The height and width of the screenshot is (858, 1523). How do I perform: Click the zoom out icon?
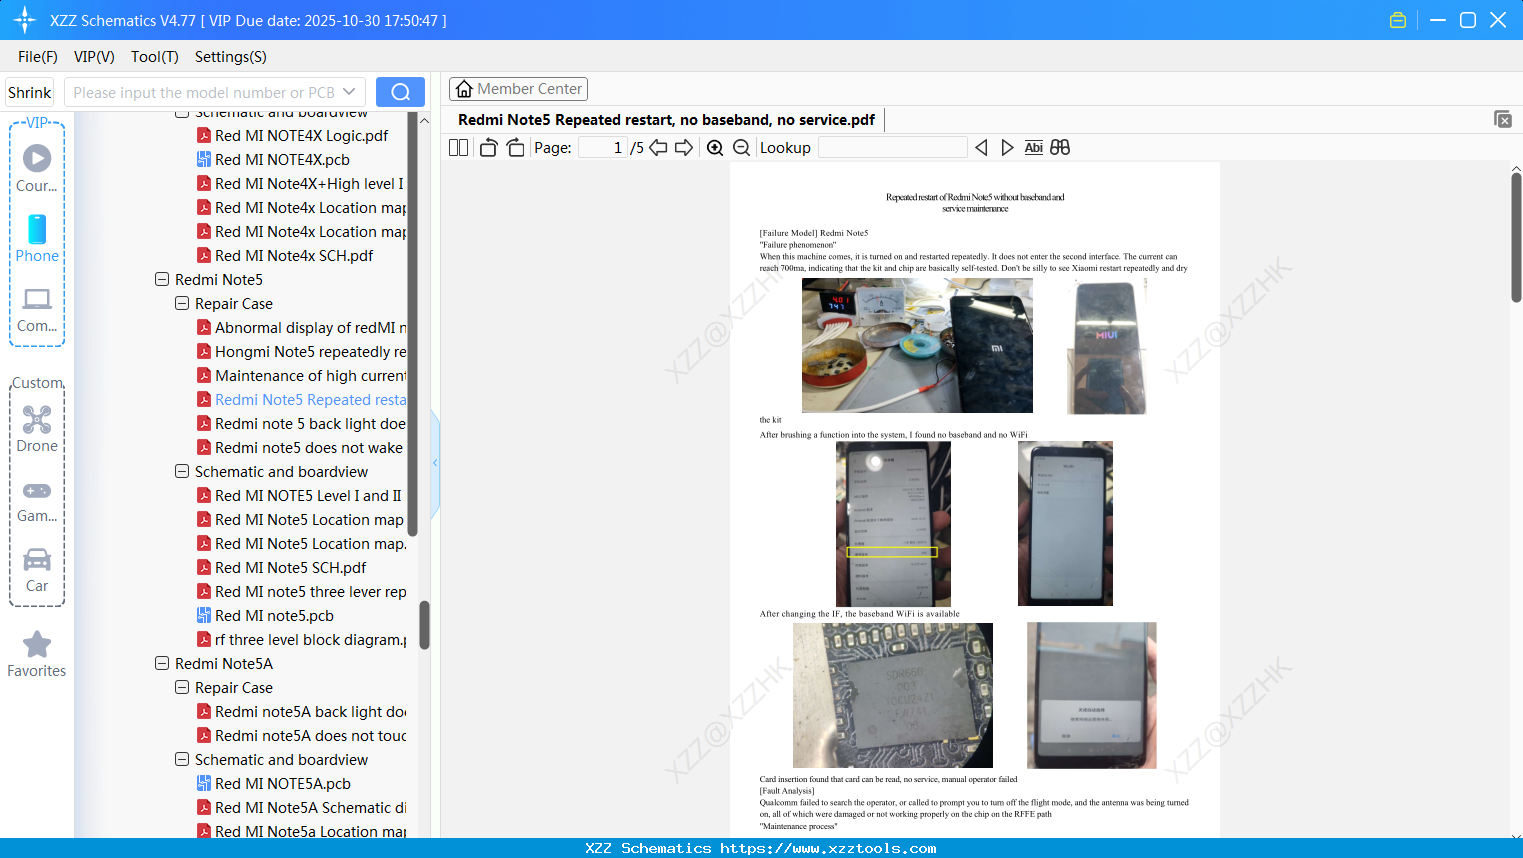click(x=741, y=147)
